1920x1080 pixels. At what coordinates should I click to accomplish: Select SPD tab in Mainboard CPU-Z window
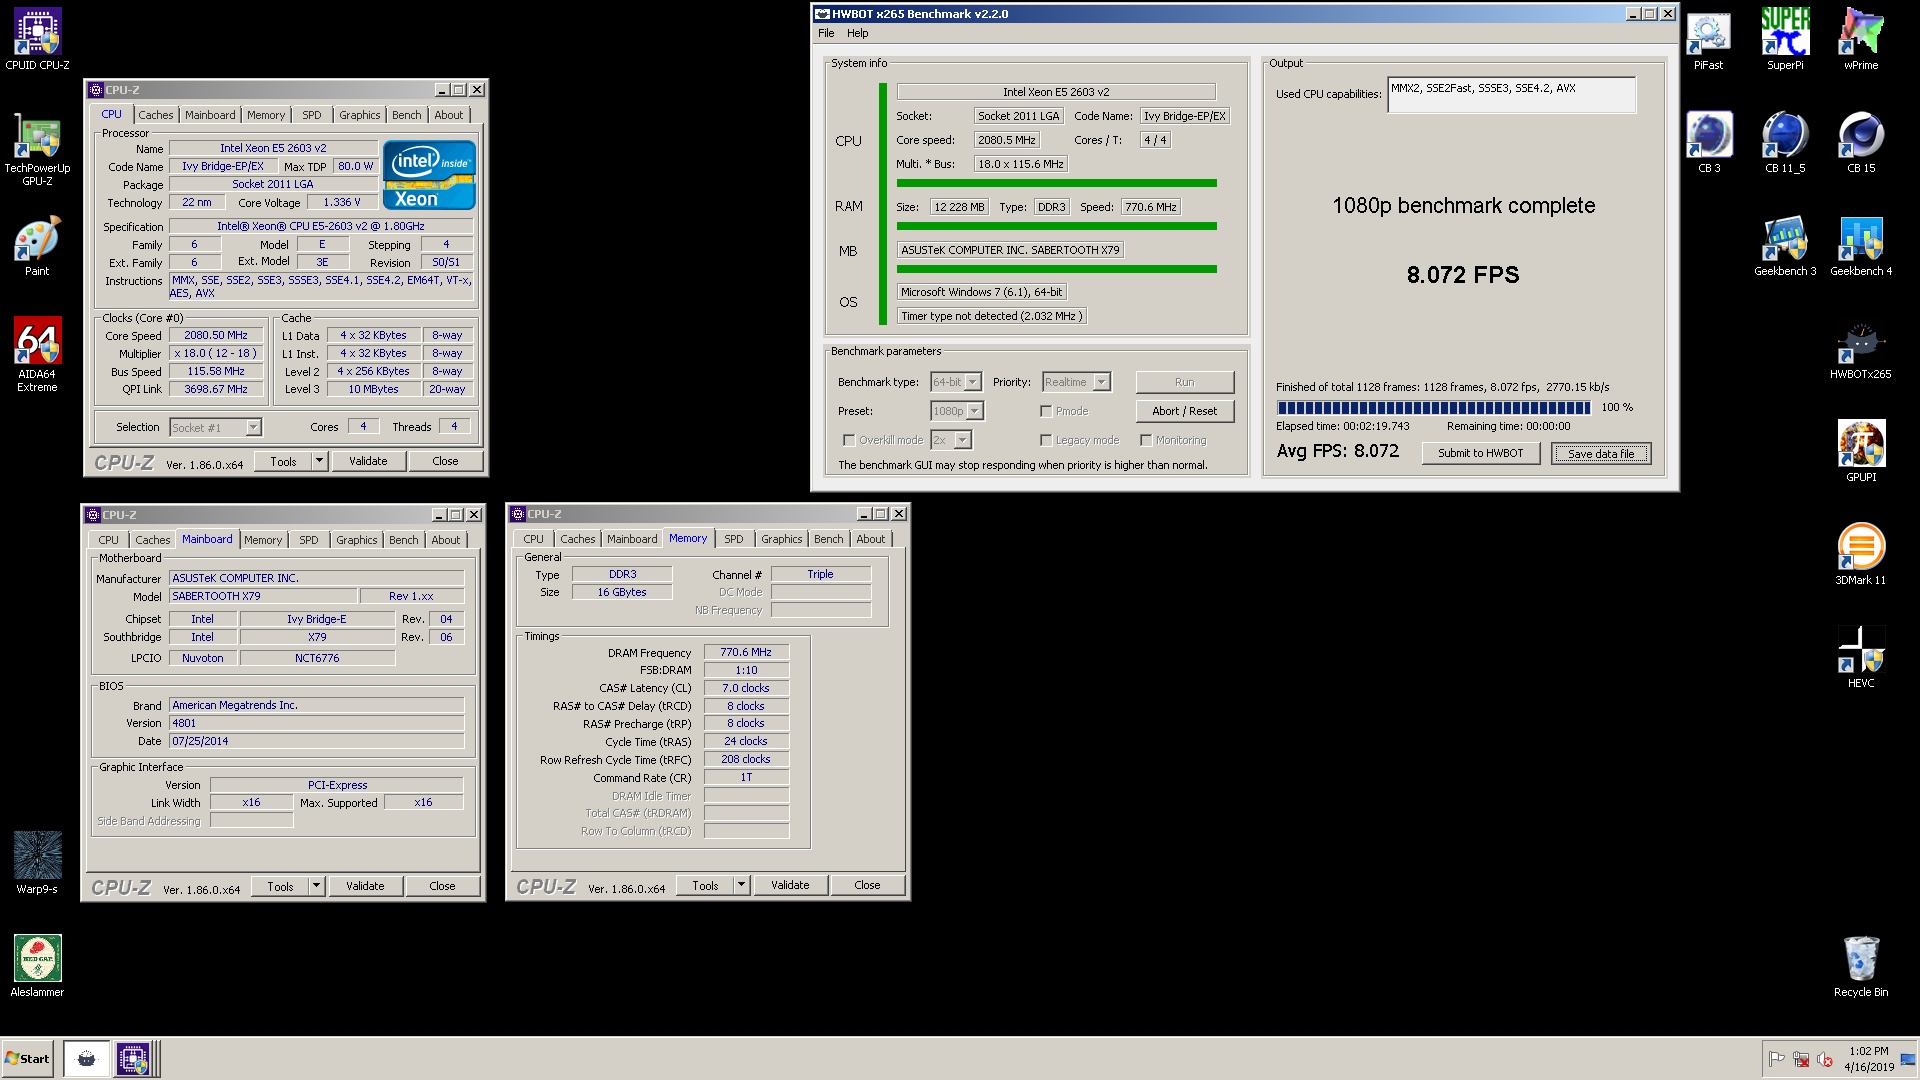click(x=309, y=540)
